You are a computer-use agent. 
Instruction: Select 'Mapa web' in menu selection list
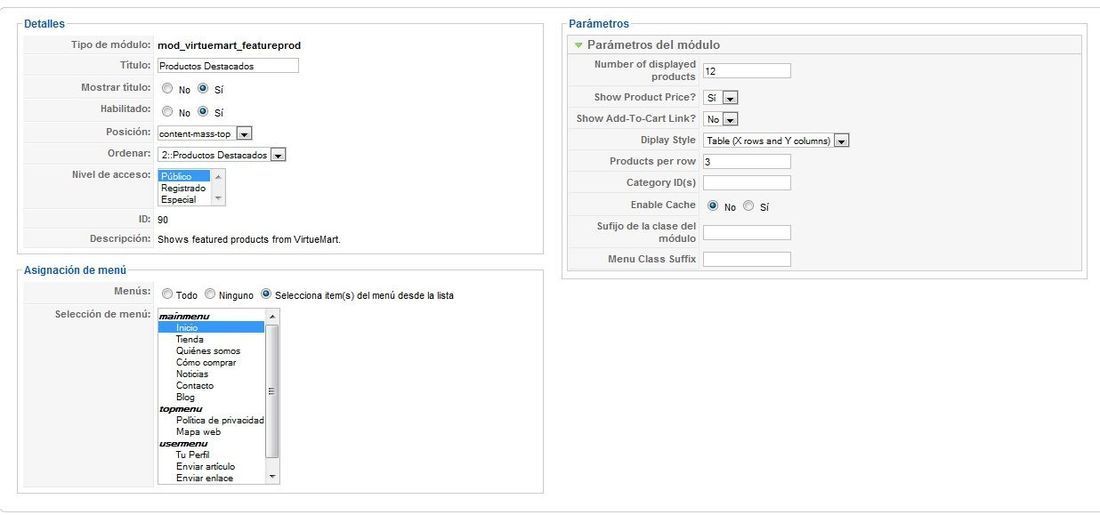(211, 432)
